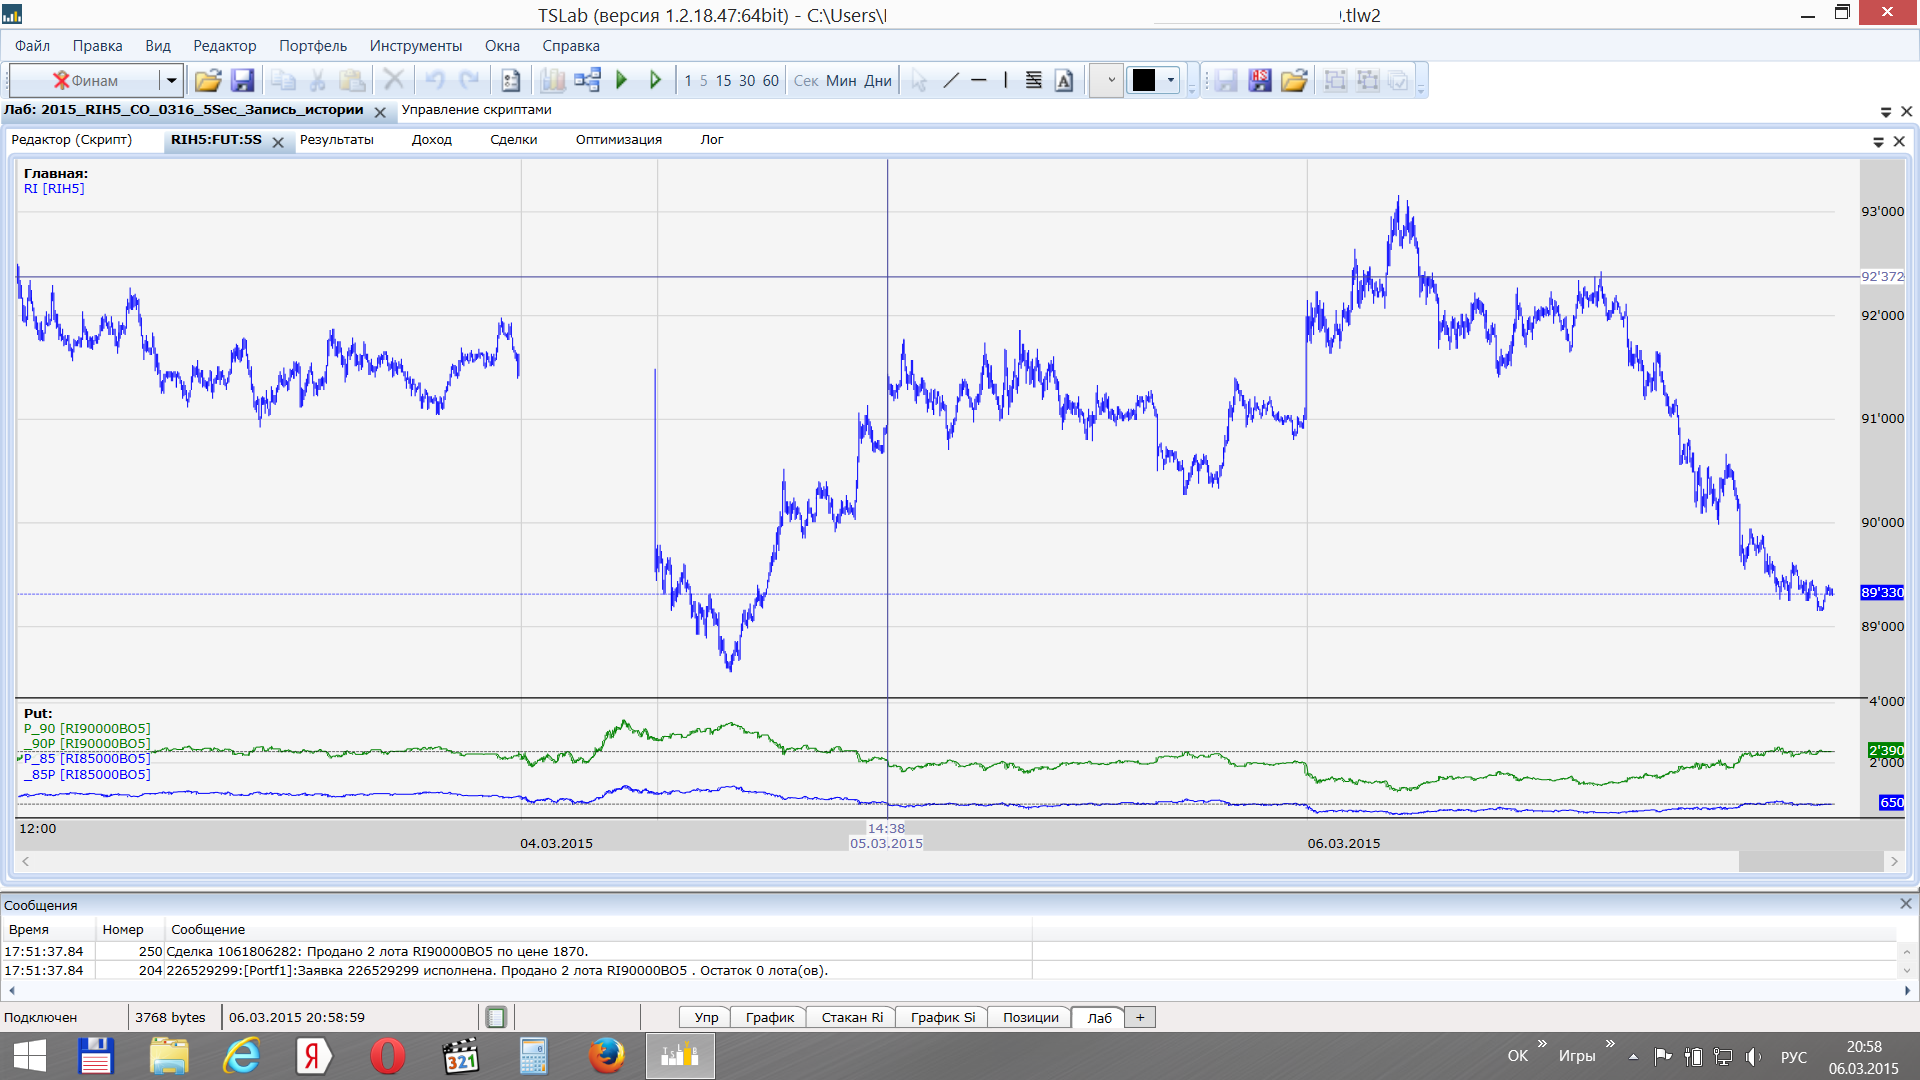
Task: Open the line style dropdown beside color box
Action: (x=1108, y=80)
